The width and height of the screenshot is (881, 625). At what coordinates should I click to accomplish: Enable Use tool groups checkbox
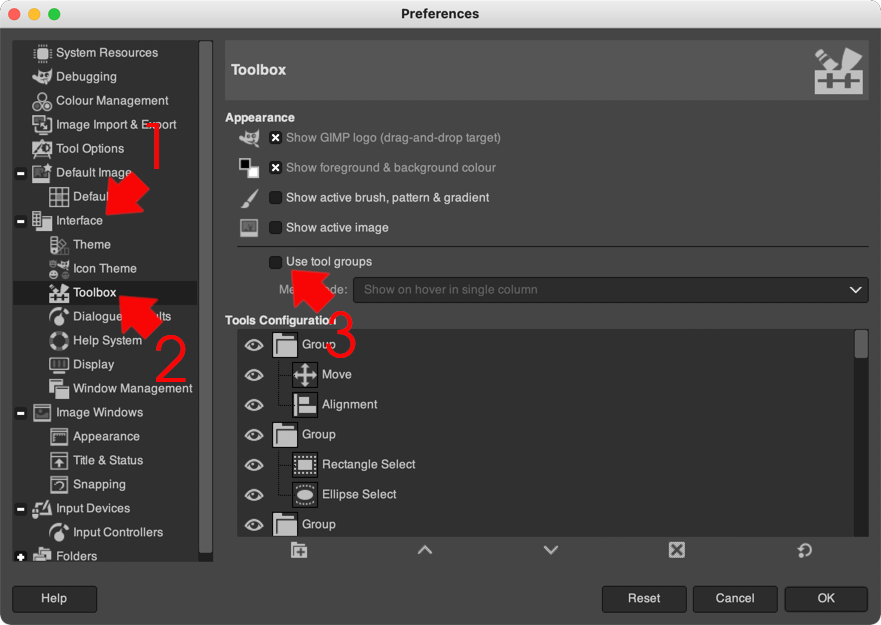[x=275, y=262]
